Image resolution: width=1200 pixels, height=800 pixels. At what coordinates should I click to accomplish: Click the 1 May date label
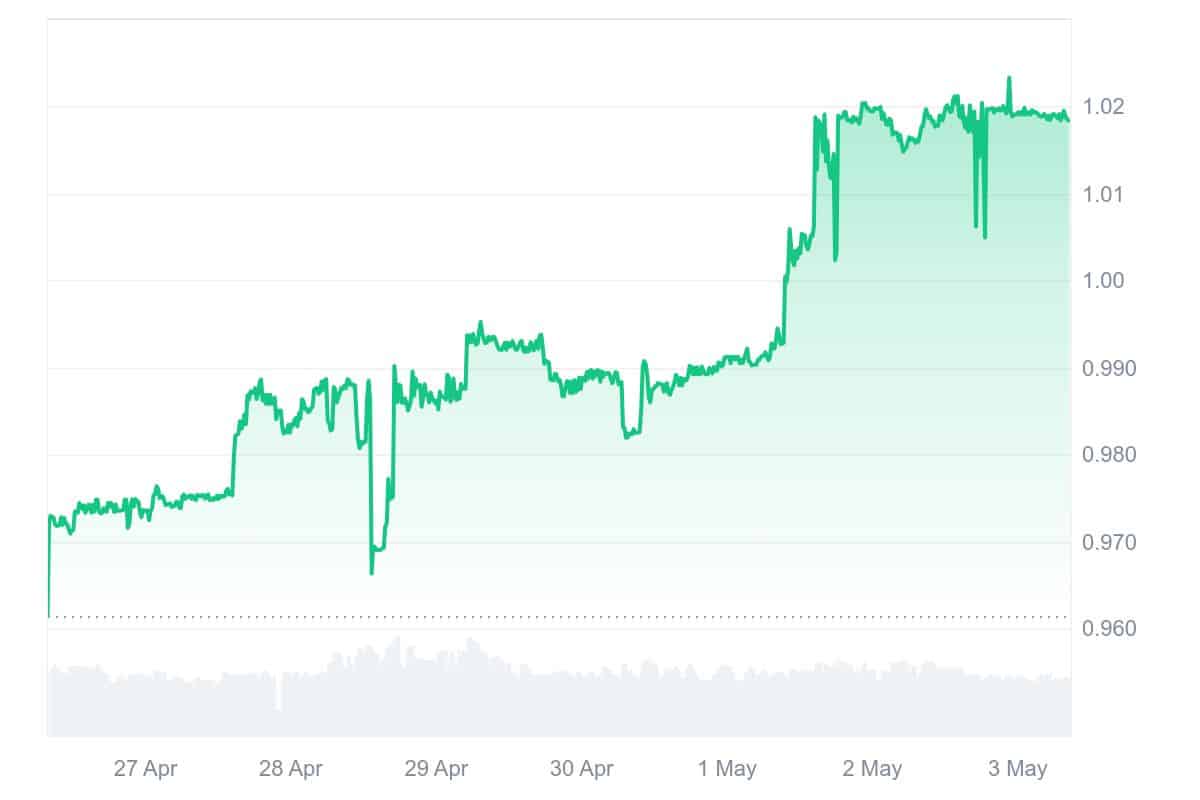click(727, 769)
